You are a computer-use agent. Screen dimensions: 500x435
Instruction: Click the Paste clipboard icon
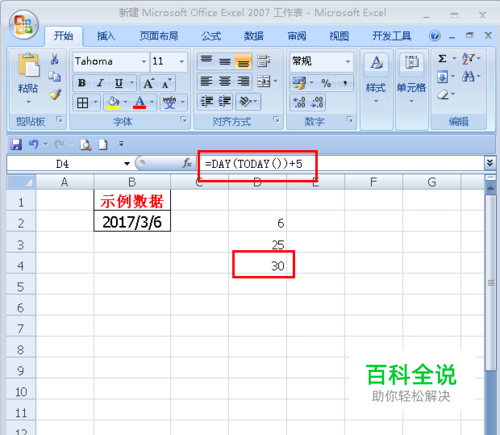pos(29,65)
